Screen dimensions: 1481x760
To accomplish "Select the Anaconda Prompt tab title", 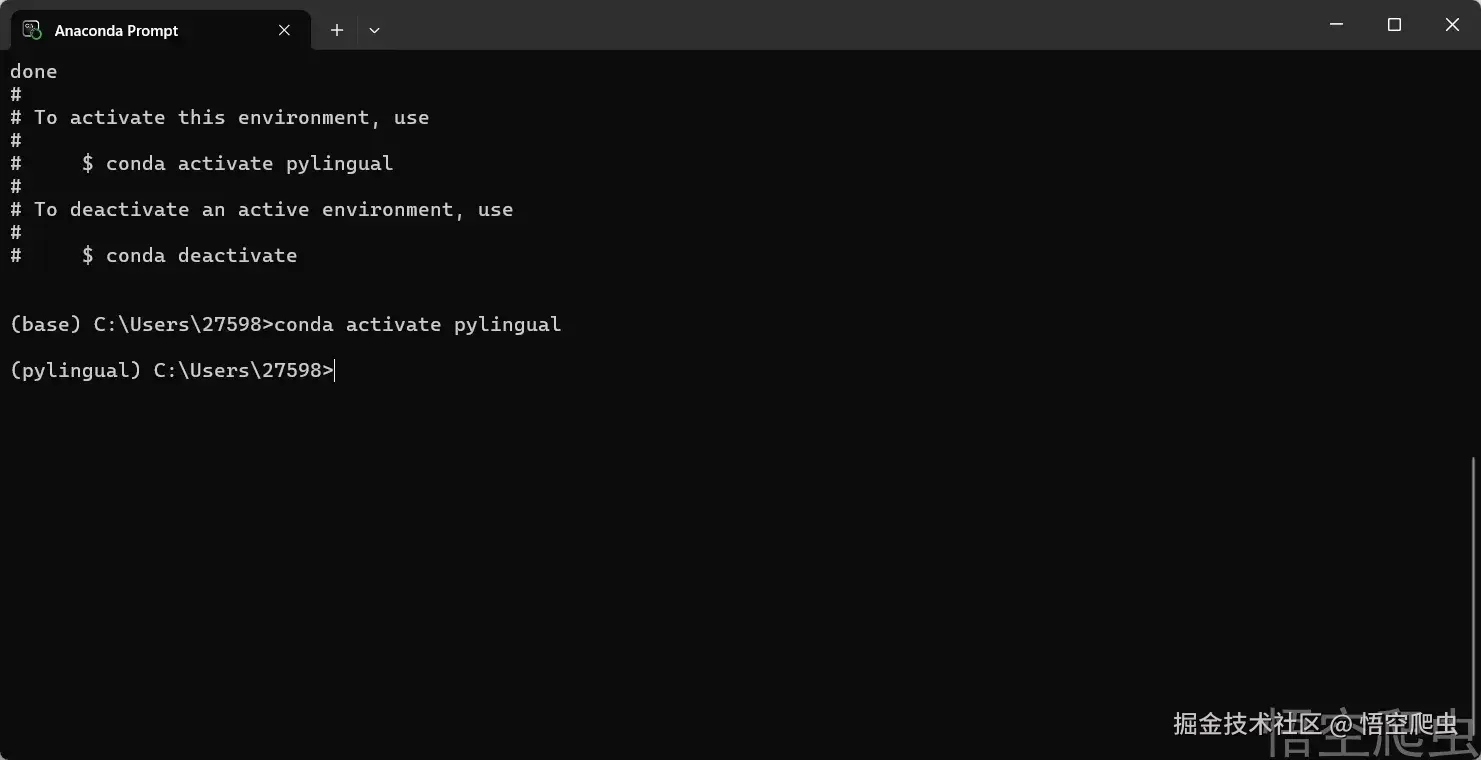I will (116, 31).
